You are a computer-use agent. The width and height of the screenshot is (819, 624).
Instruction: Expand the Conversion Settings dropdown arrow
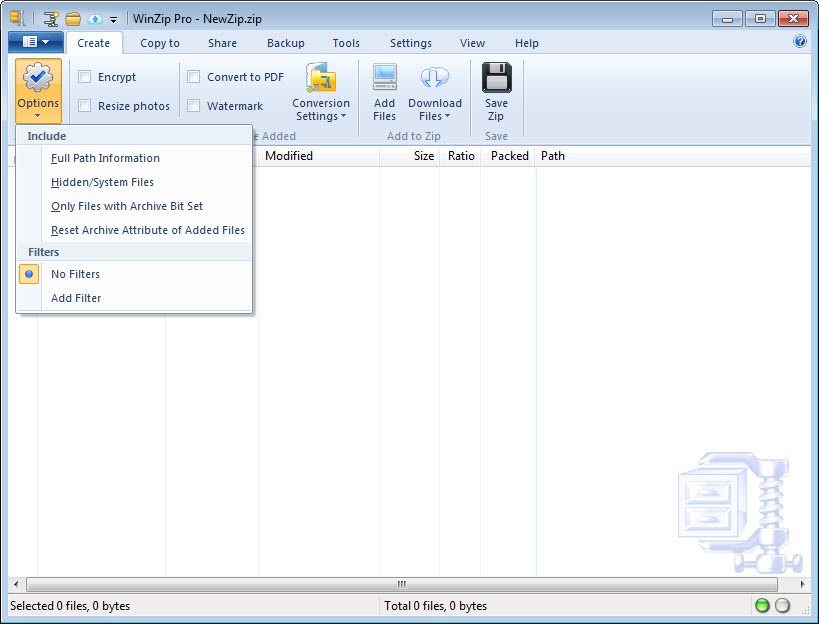(x=343, y=116)
